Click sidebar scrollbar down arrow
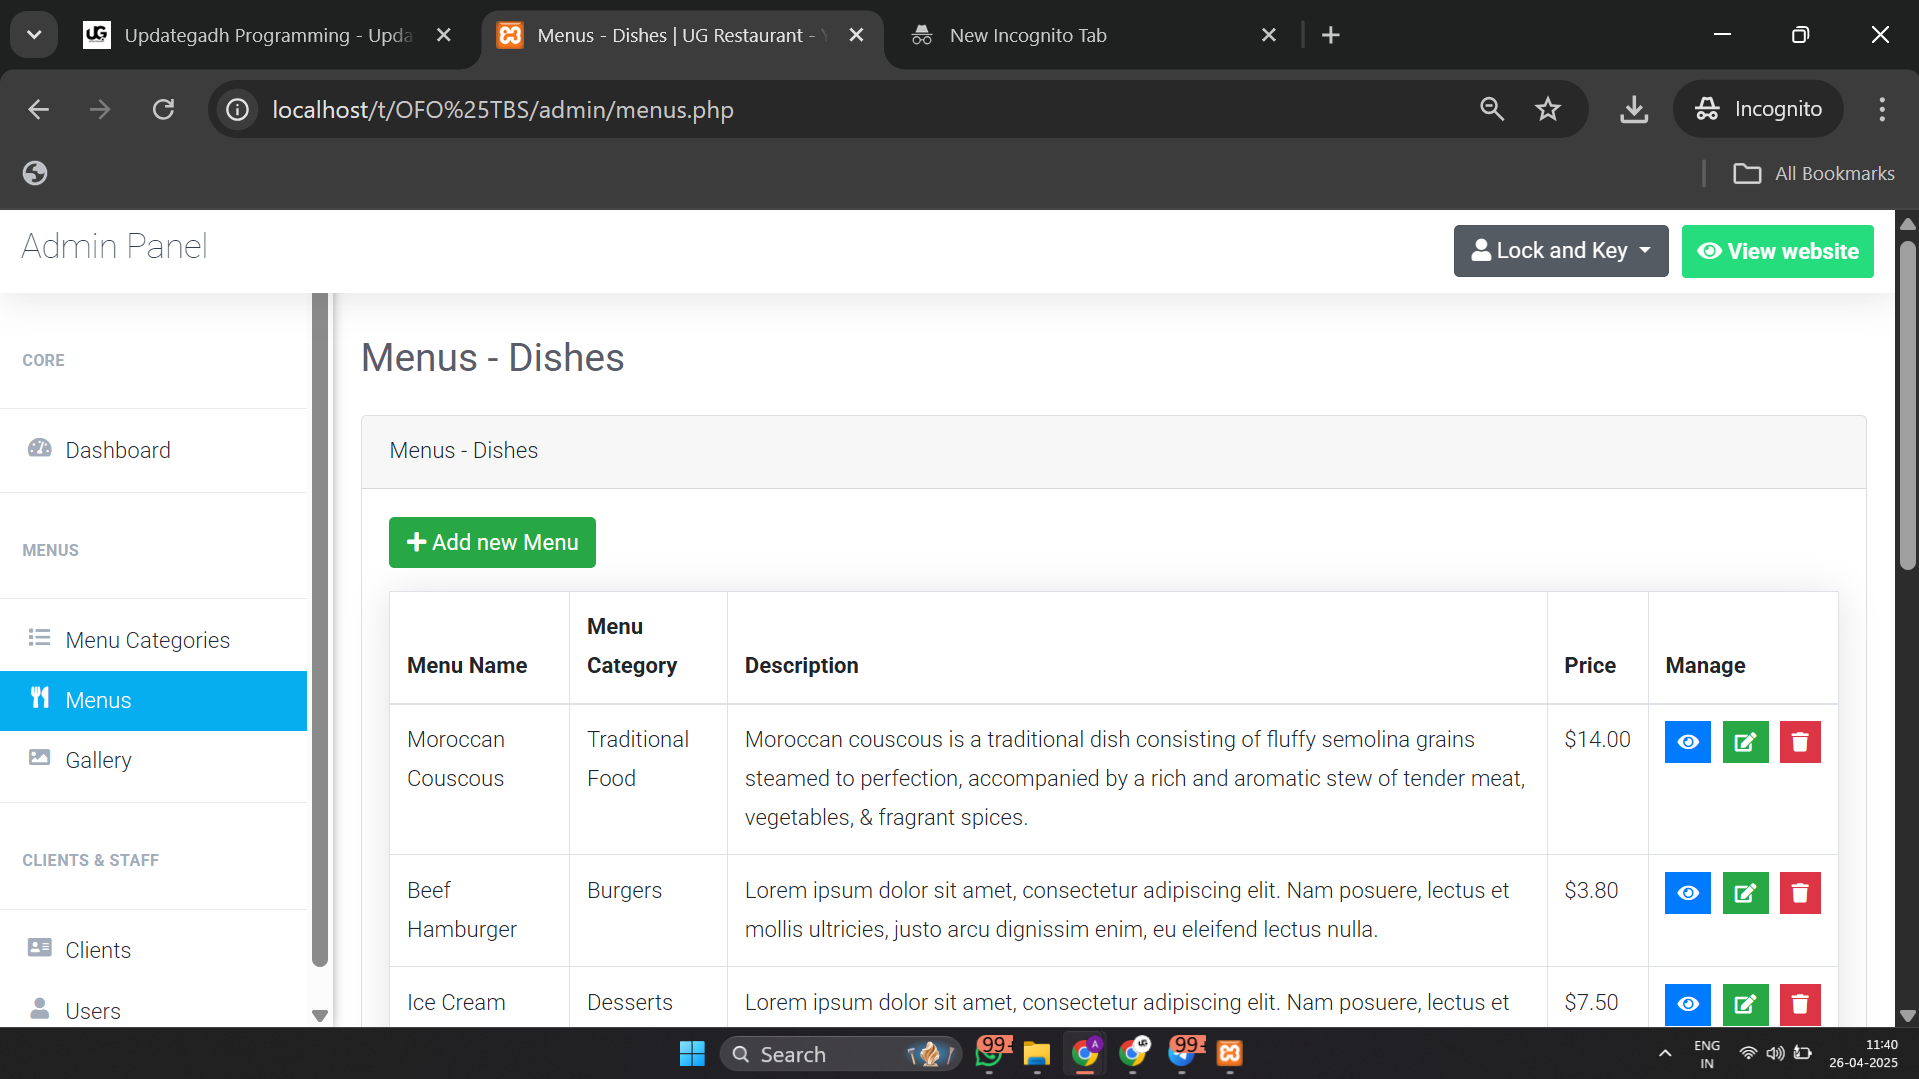Viewport: 1919px width, 1079px height. [320, 1016]
